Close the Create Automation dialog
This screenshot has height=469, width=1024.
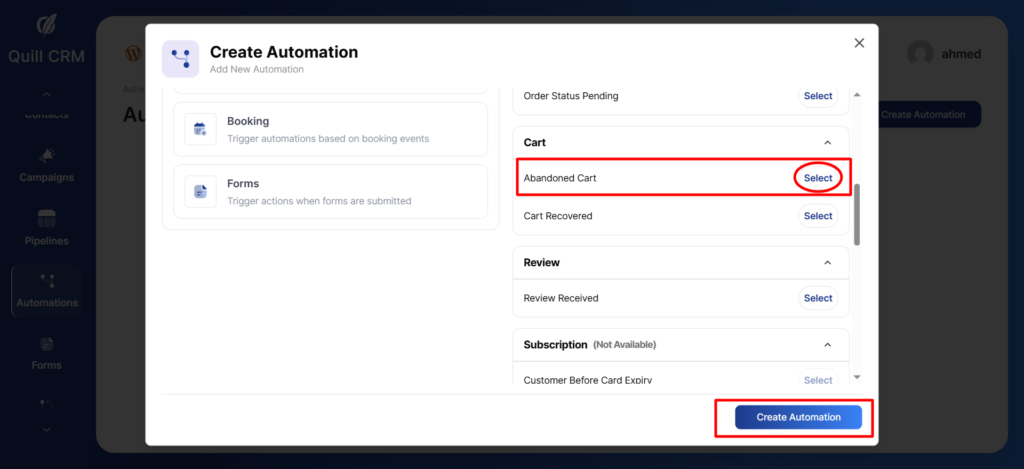859,43
